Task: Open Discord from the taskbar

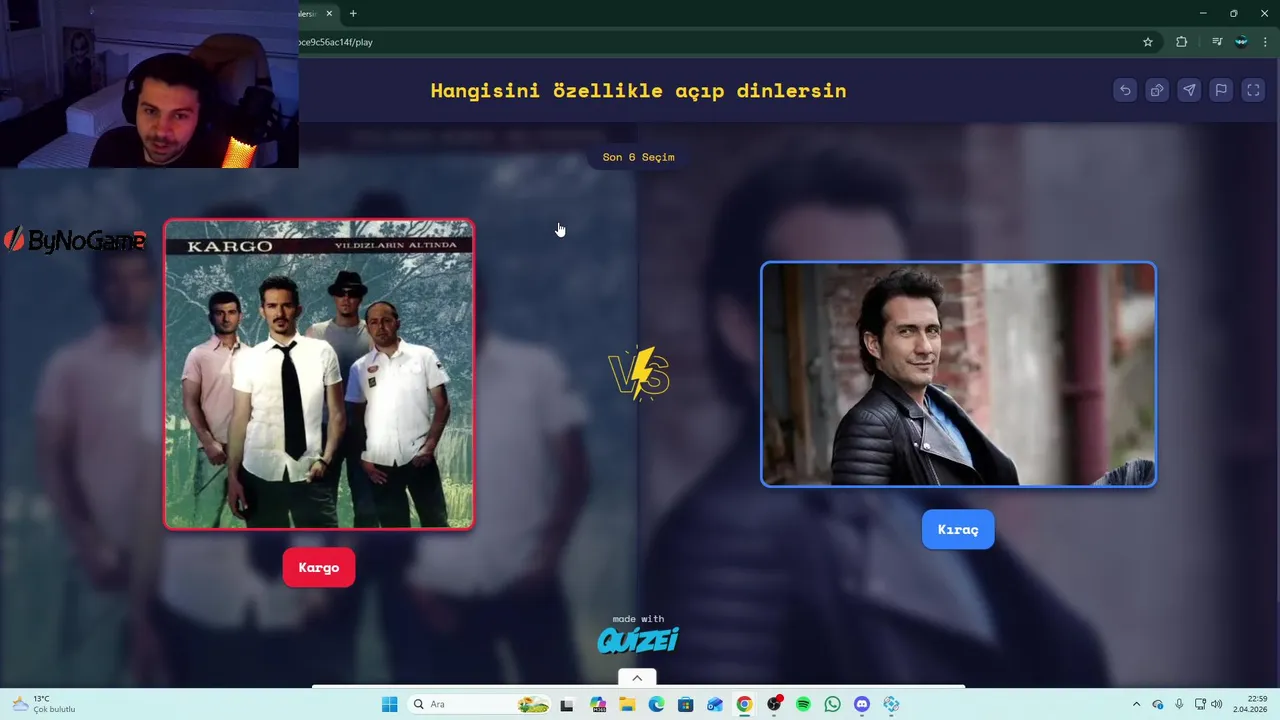Action: (862, 704)
